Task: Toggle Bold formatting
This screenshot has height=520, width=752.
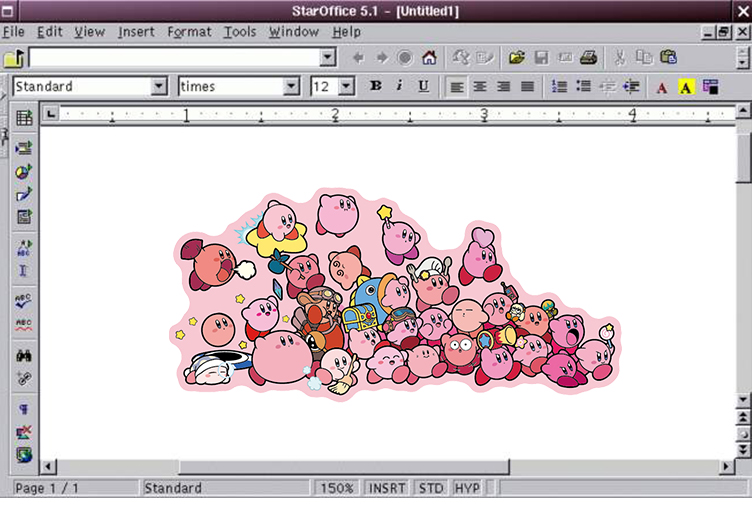Action: click(376, 86)
